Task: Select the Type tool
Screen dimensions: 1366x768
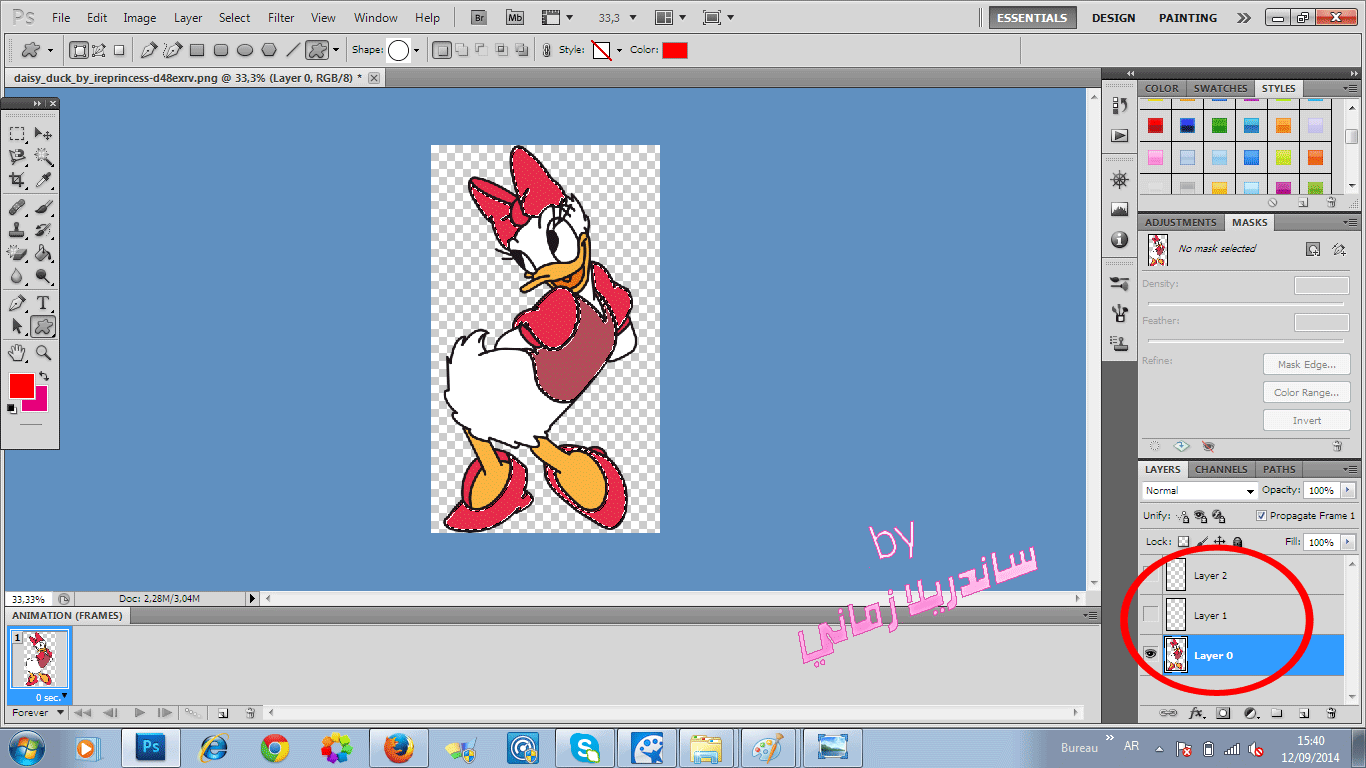Action: tap(43, 303)
